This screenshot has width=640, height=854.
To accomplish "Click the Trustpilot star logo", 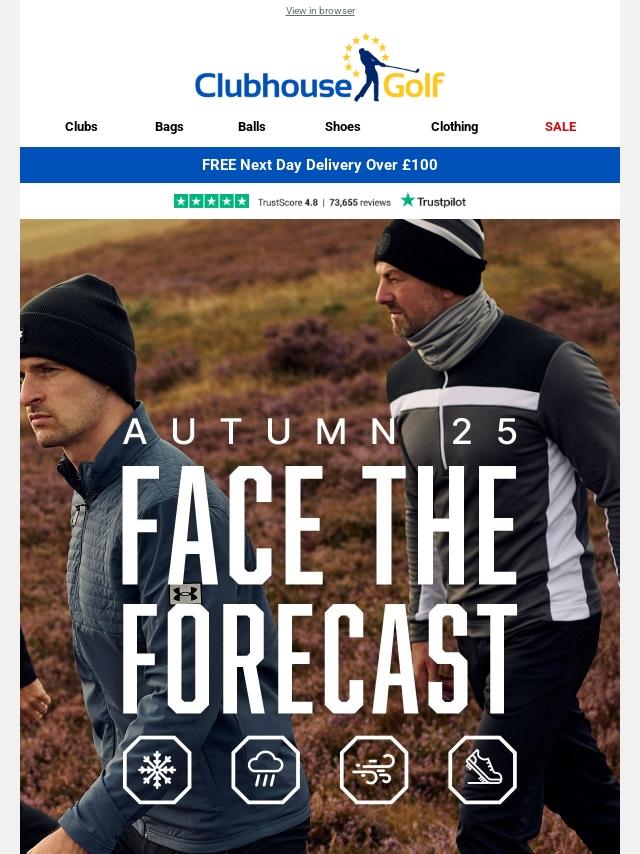I will (407, 200).
